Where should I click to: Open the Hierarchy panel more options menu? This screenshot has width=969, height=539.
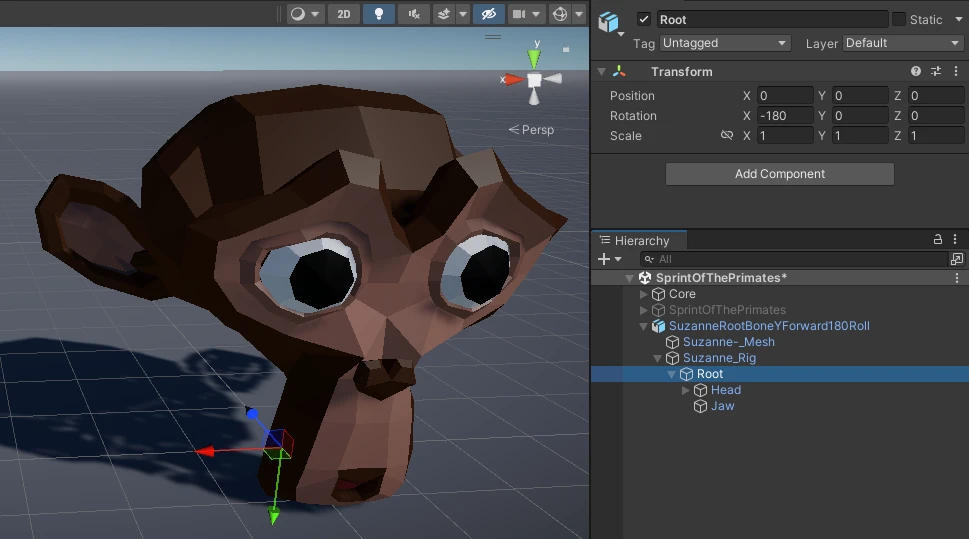point(955,239)
